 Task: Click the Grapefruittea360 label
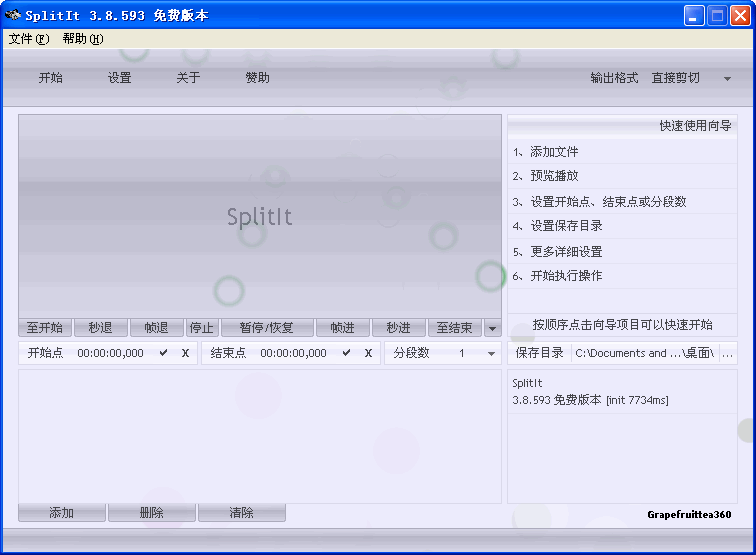point(689,514)
